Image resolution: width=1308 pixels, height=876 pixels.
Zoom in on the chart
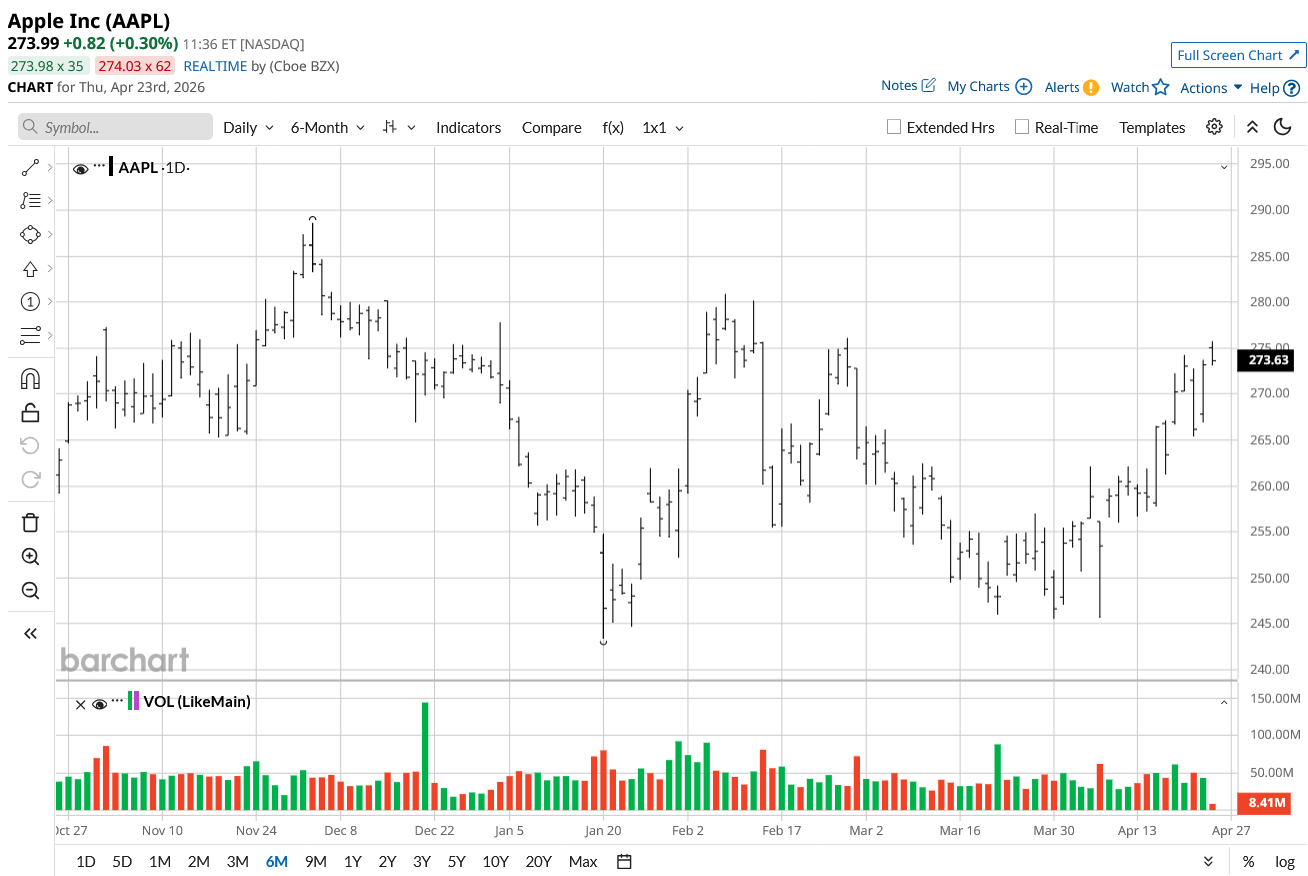30,556
